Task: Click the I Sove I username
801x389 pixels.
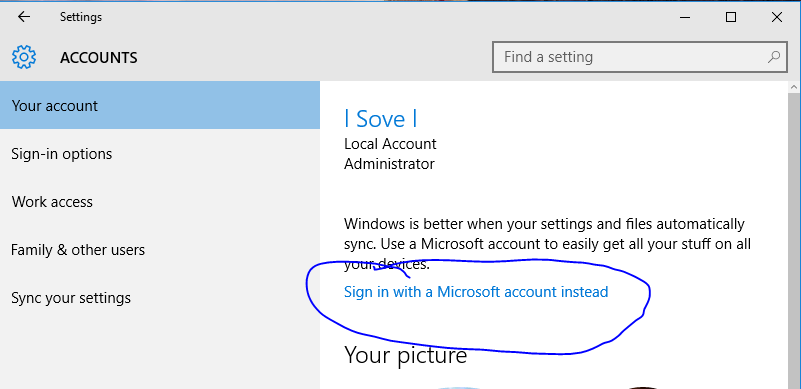Action: tap(381, 119)
